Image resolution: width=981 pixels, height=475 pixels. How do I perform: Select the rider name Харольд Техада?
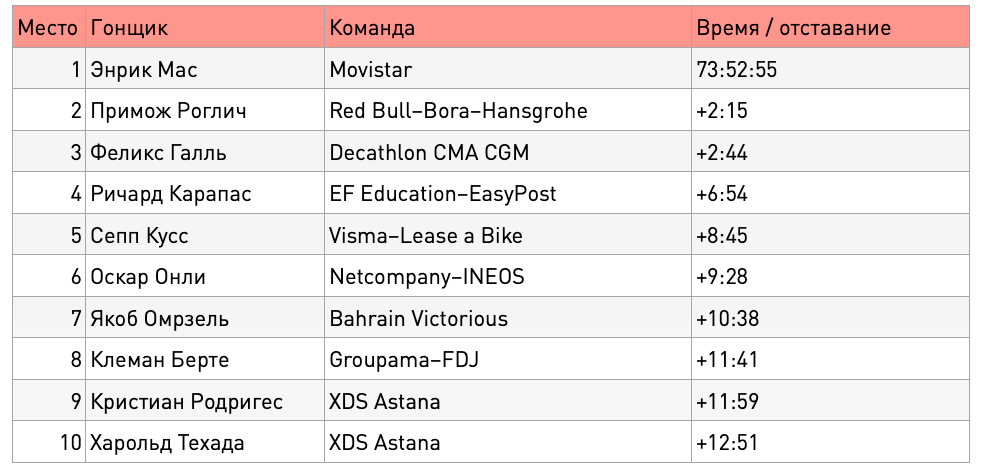167,442
